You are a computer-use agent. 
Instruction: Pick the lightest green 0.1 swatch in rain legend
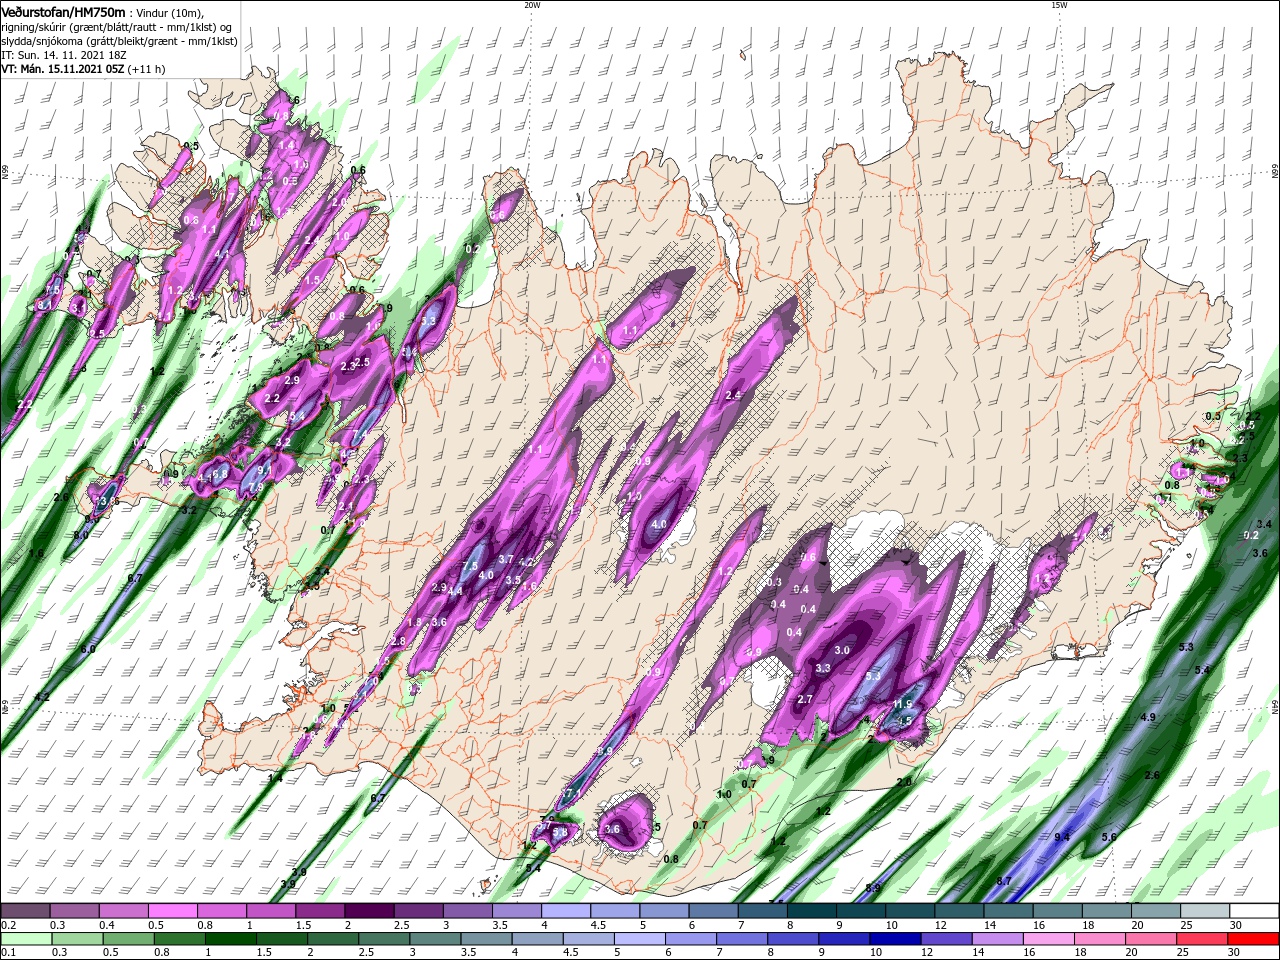[26, 938]
